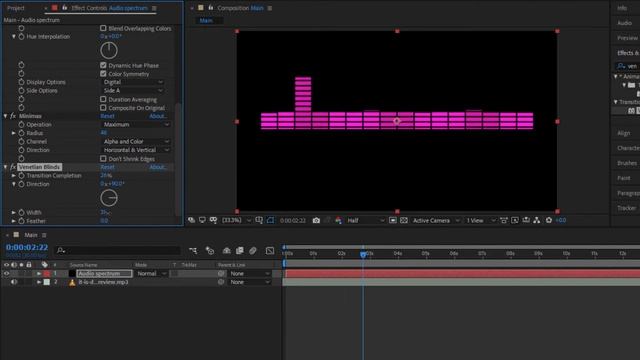Toggle Transition Completion stopwatch

[22, 176]
